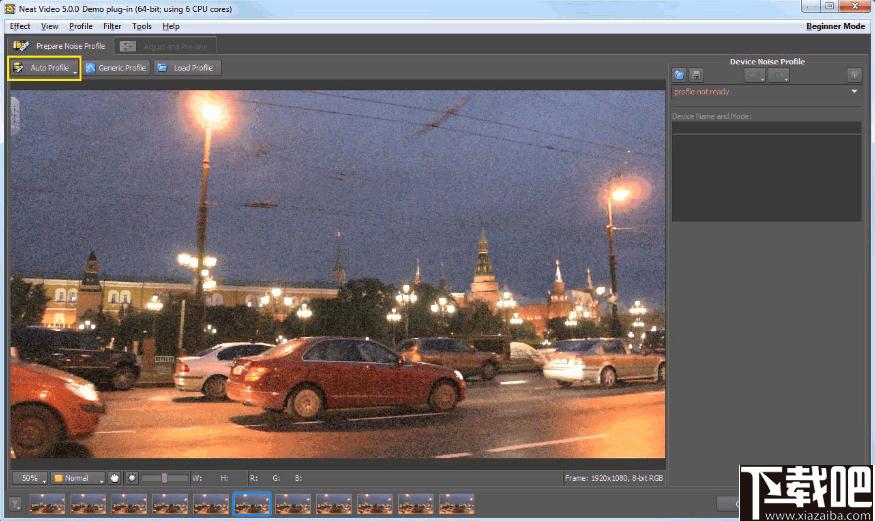Expand the 'profile not ready' dropdown arrow
Viewport: 875px width, 521px height.
coord(854,91)
